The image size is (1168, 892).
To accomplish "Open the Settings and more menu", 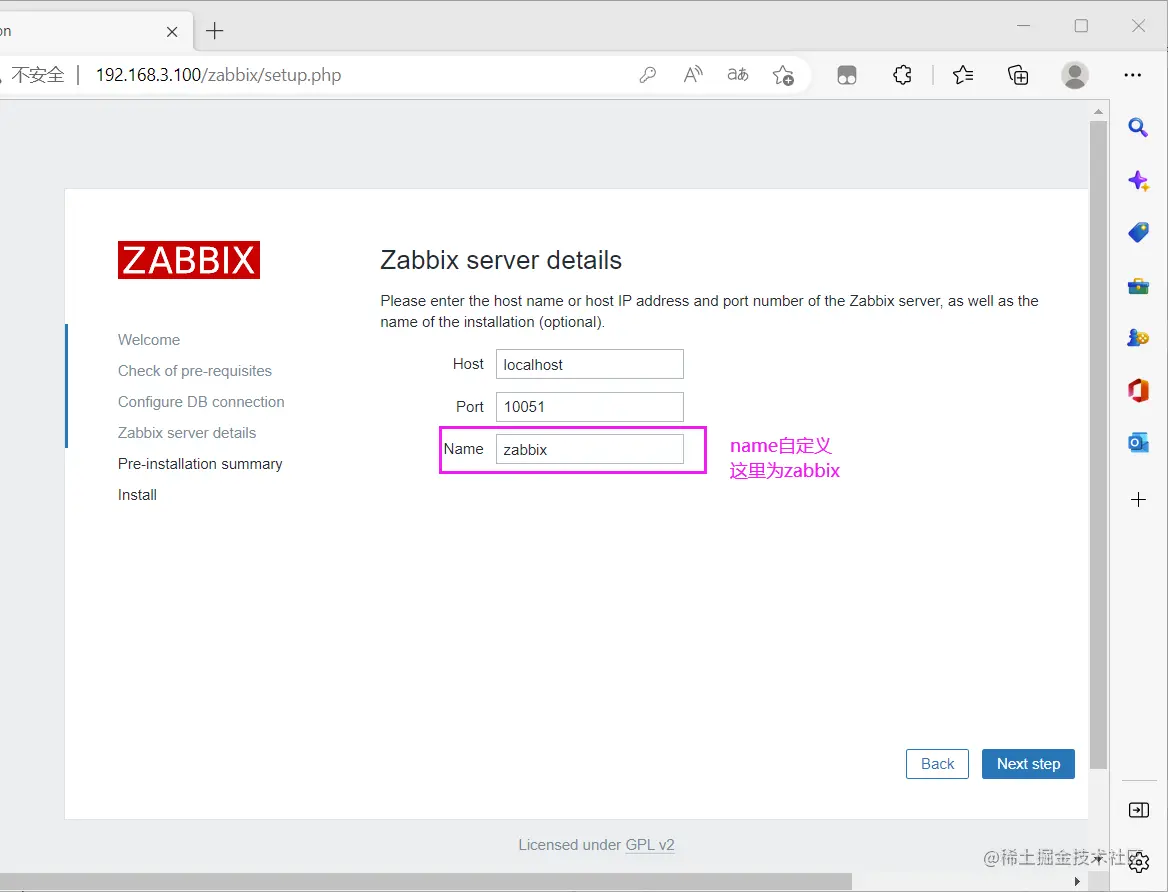I will coord(1132,75).
